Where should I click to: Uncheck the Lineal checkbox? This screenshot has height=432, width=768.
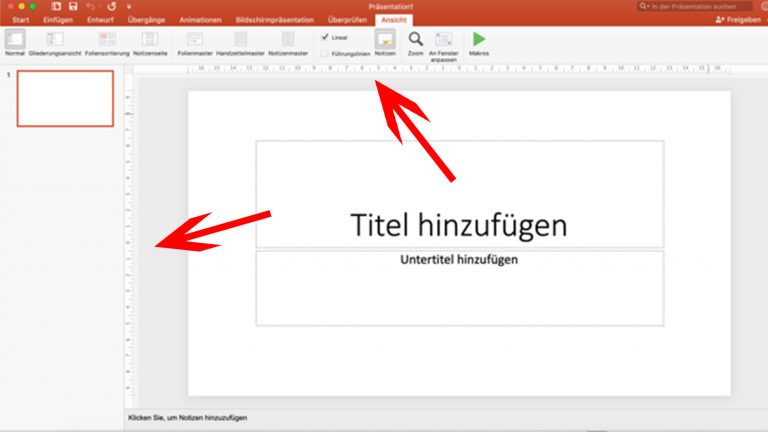click(325, 36)
